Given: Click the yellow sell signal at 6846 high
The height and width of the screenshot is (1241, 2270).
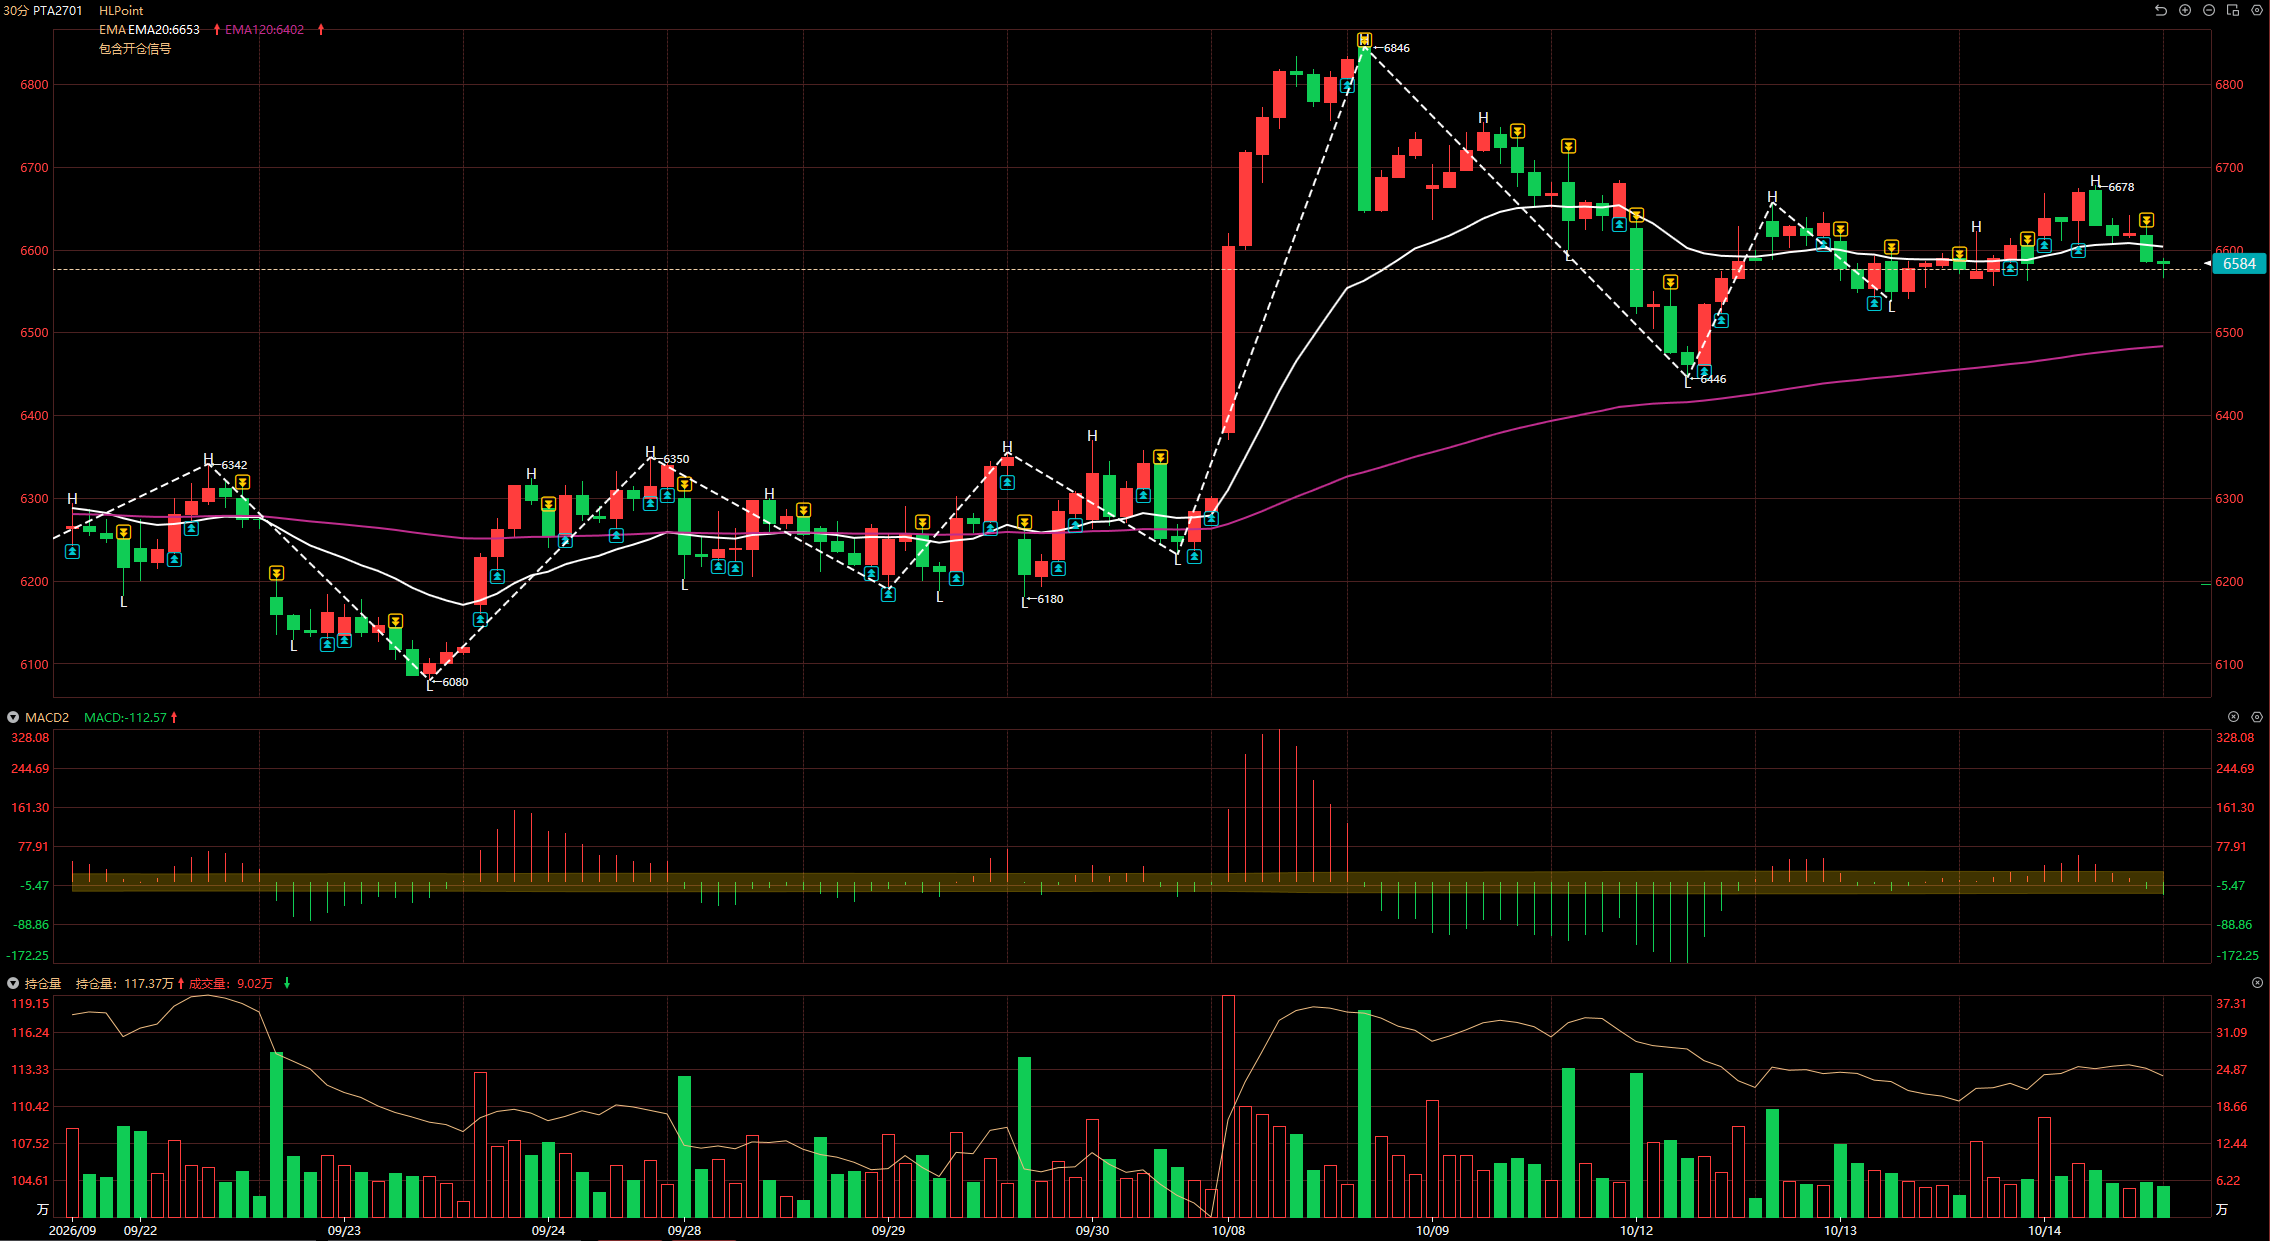Looking at the screenshot, I should pyautogui.click(x=1364, y=40).
